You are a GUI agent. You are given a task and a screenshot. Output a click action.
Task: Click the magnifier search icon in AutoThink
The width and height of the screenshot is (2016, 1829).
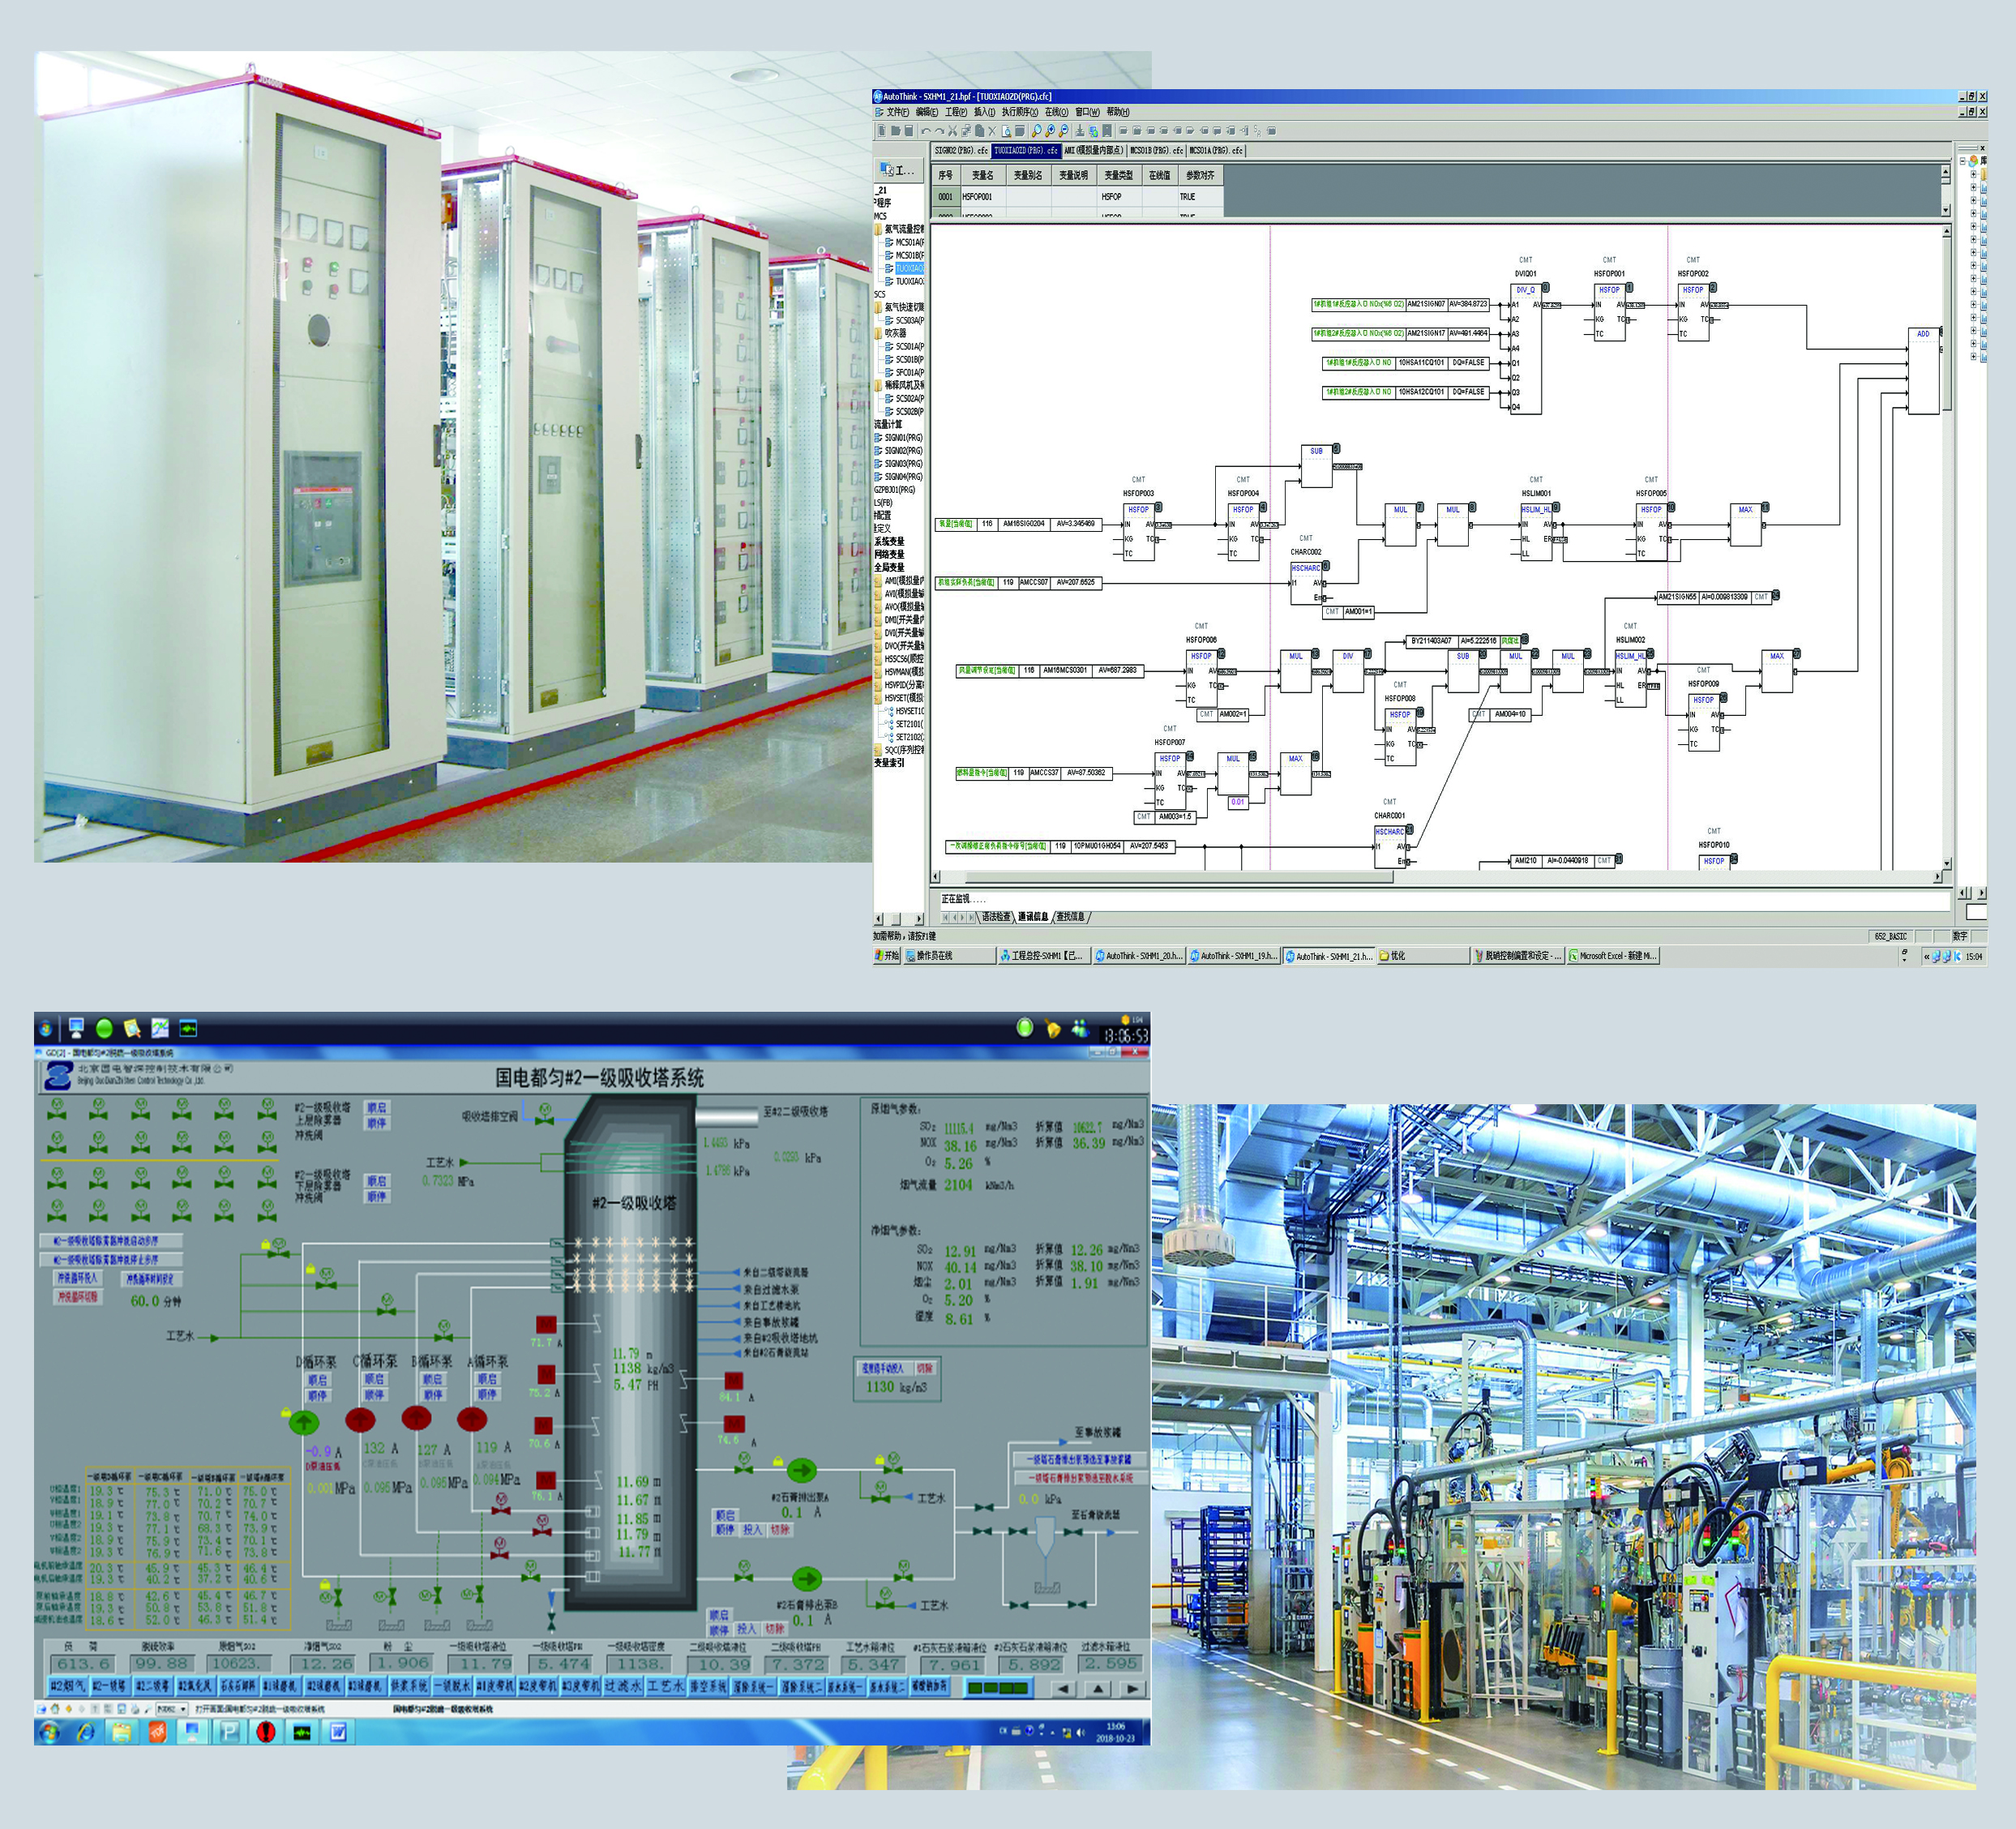1037,130
